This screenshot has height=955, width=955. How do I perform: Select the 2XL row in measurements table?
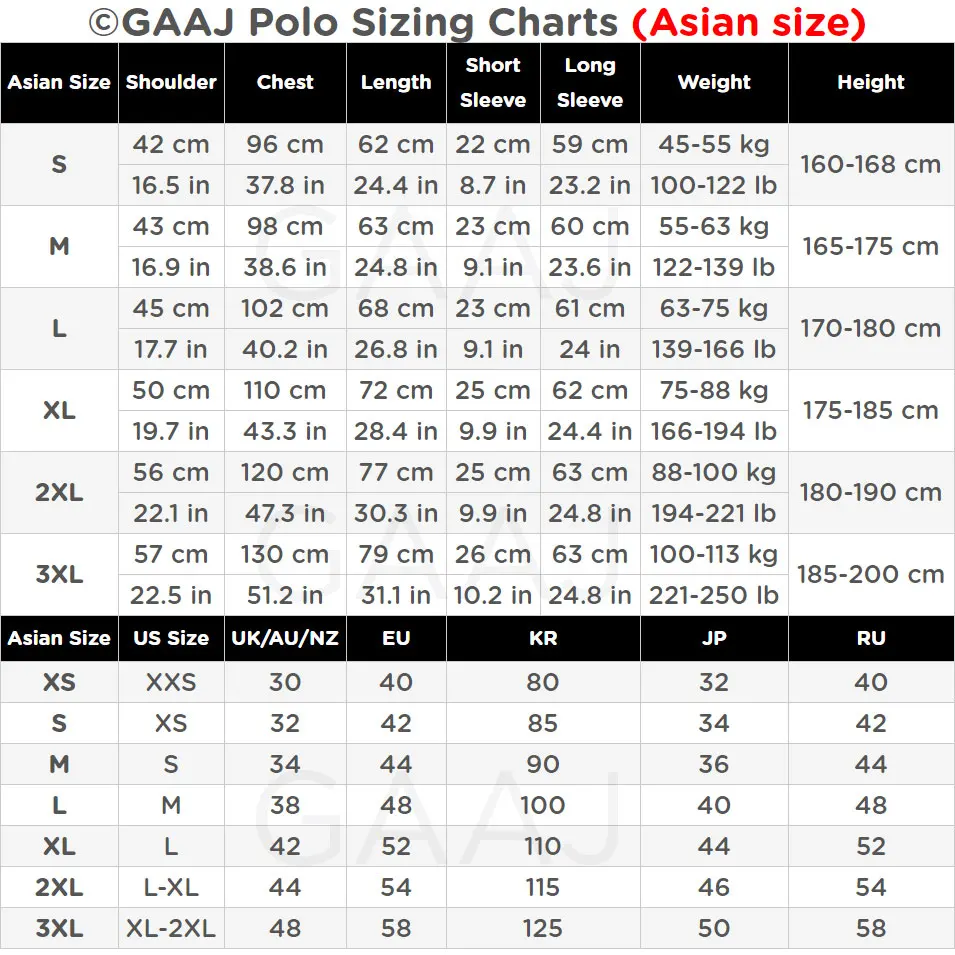(59, 493)
